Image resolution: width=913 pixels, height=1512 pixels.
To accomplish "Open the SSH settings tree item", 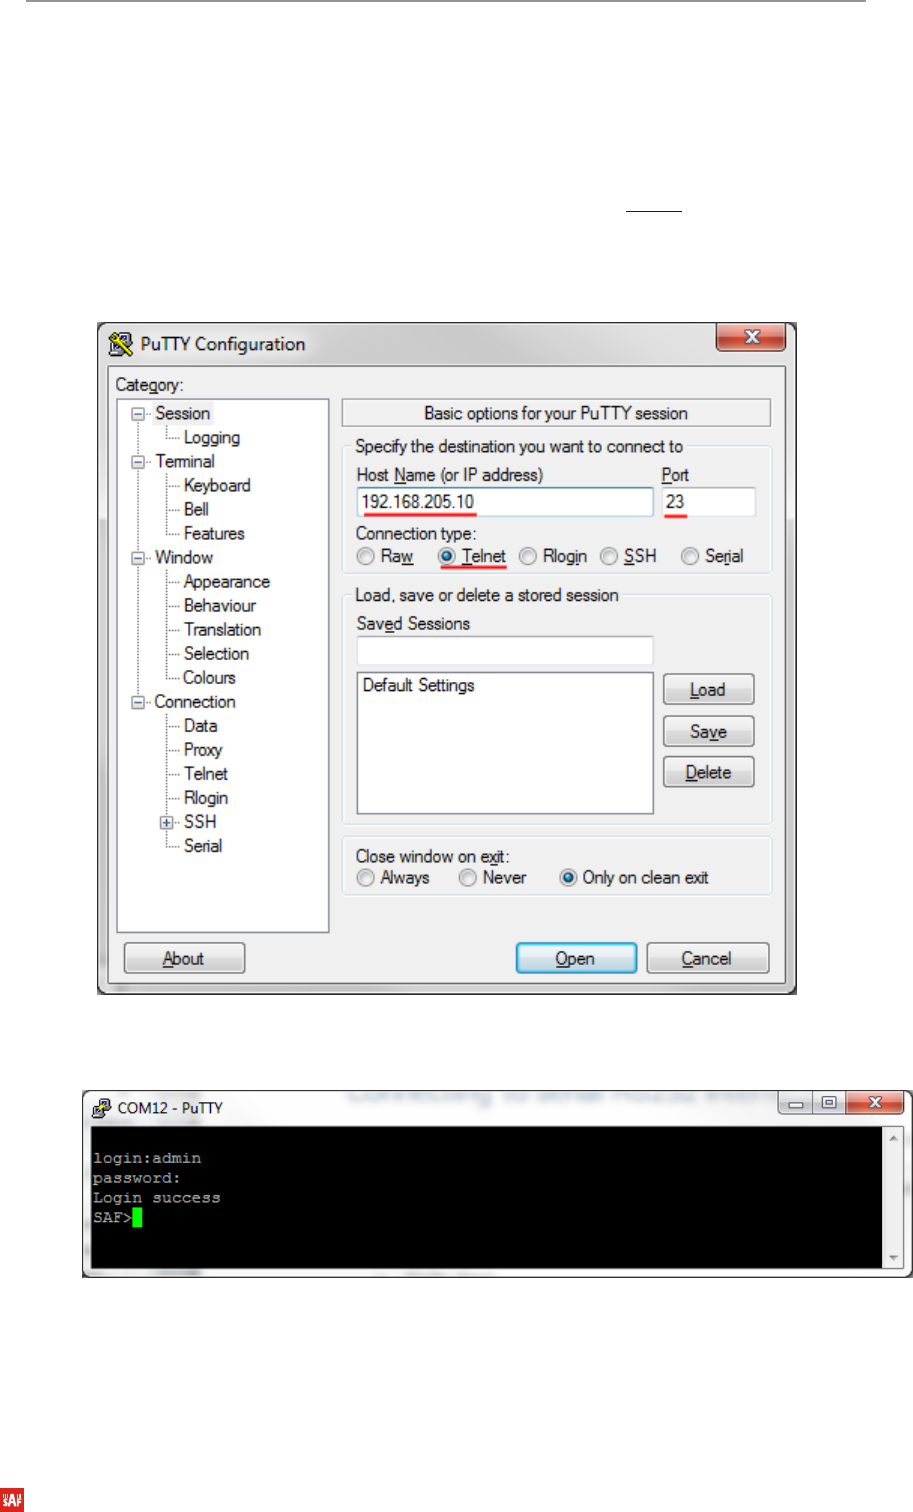I will point(200,822).
